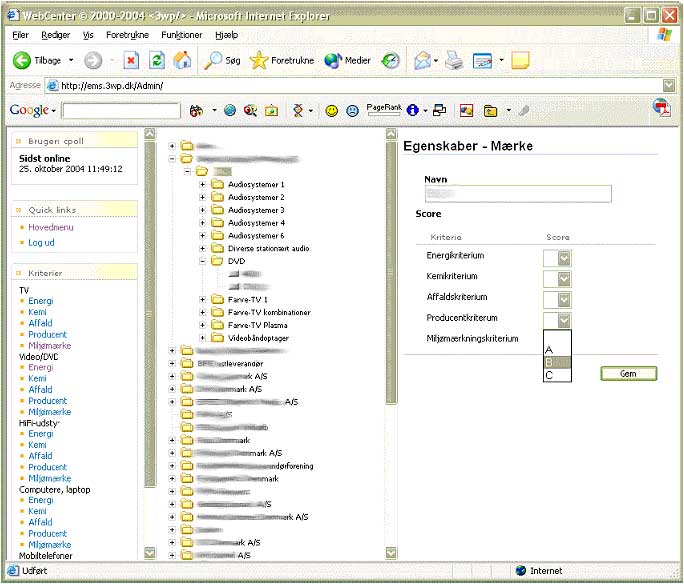Click the Mail envelope icon
The height and width of the screenshot is (584, 684).
coord(422,60)
